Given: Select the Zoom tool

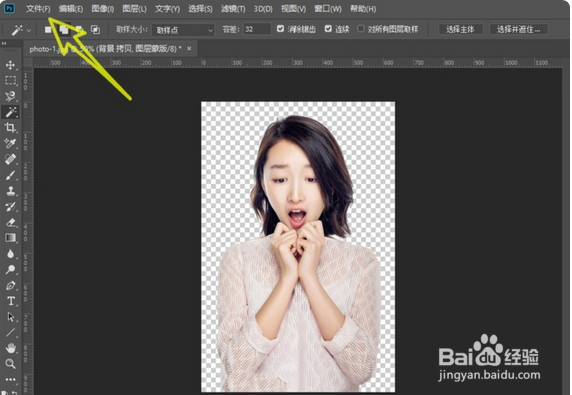Looking at the screenshot, I should [10, 363].
